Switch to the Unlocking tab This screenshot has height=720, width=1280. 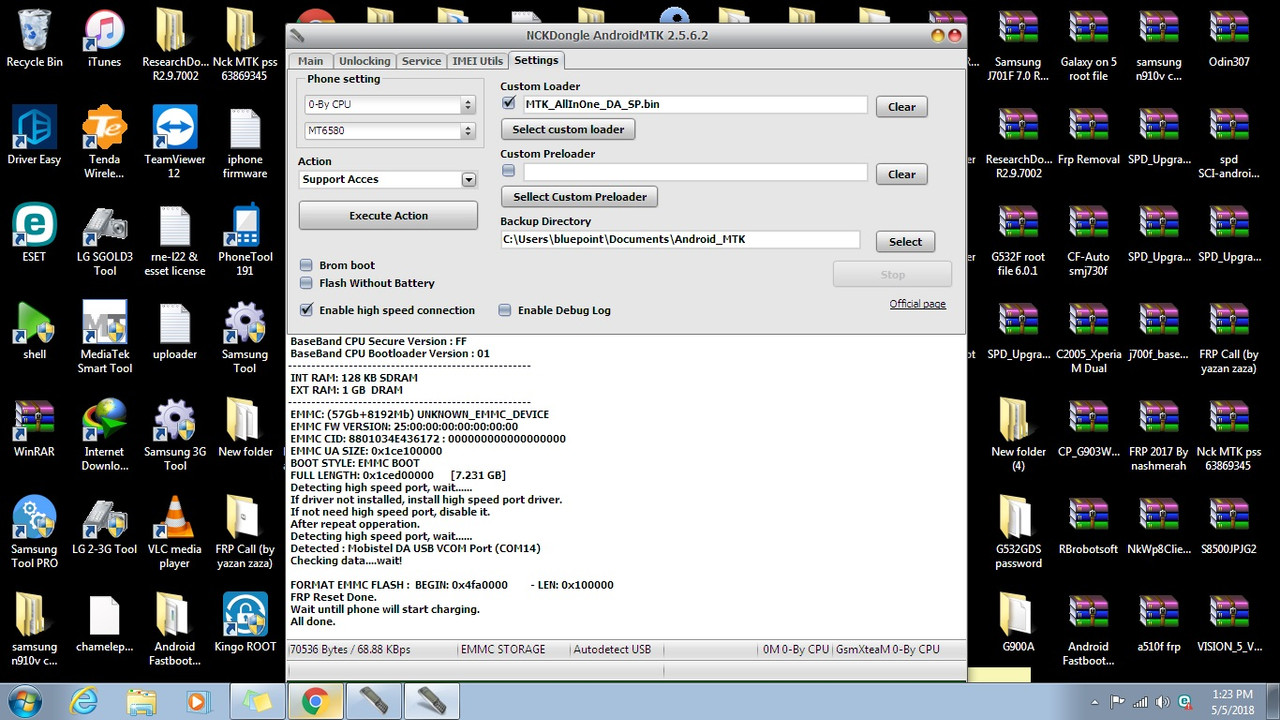364,61
